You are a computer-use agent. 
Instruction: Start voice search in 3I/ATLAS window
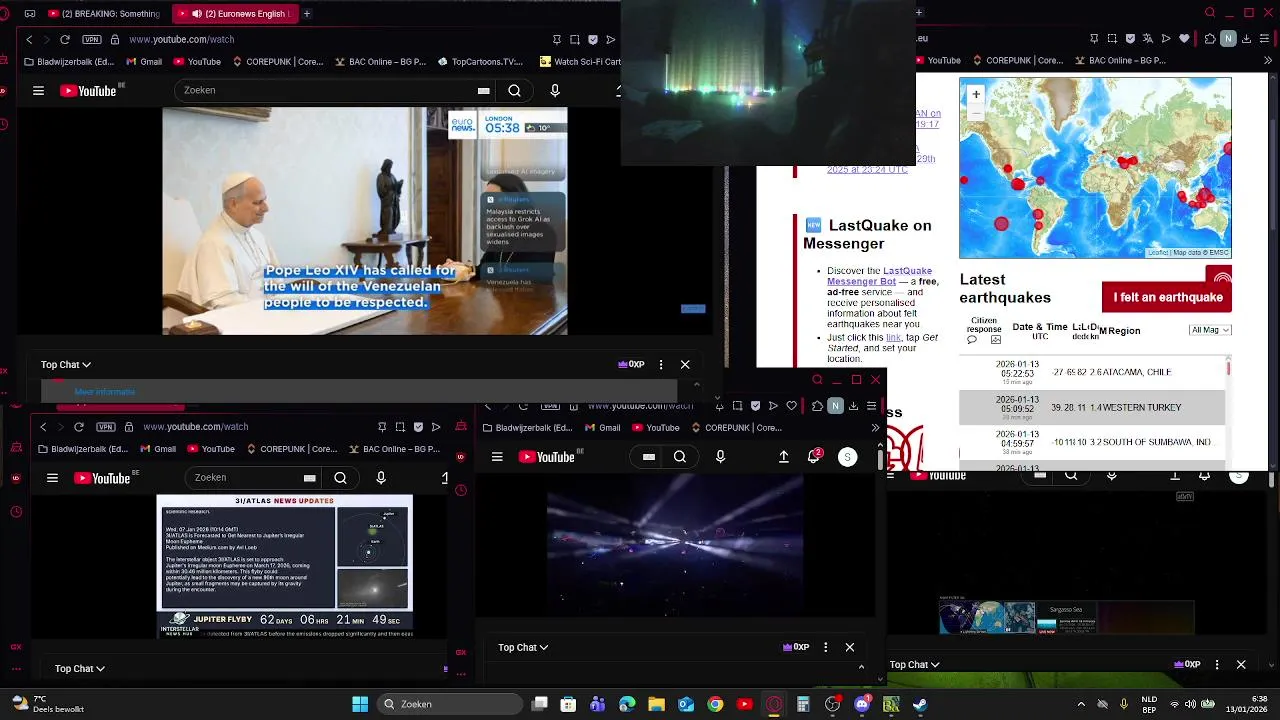(381, 478)
